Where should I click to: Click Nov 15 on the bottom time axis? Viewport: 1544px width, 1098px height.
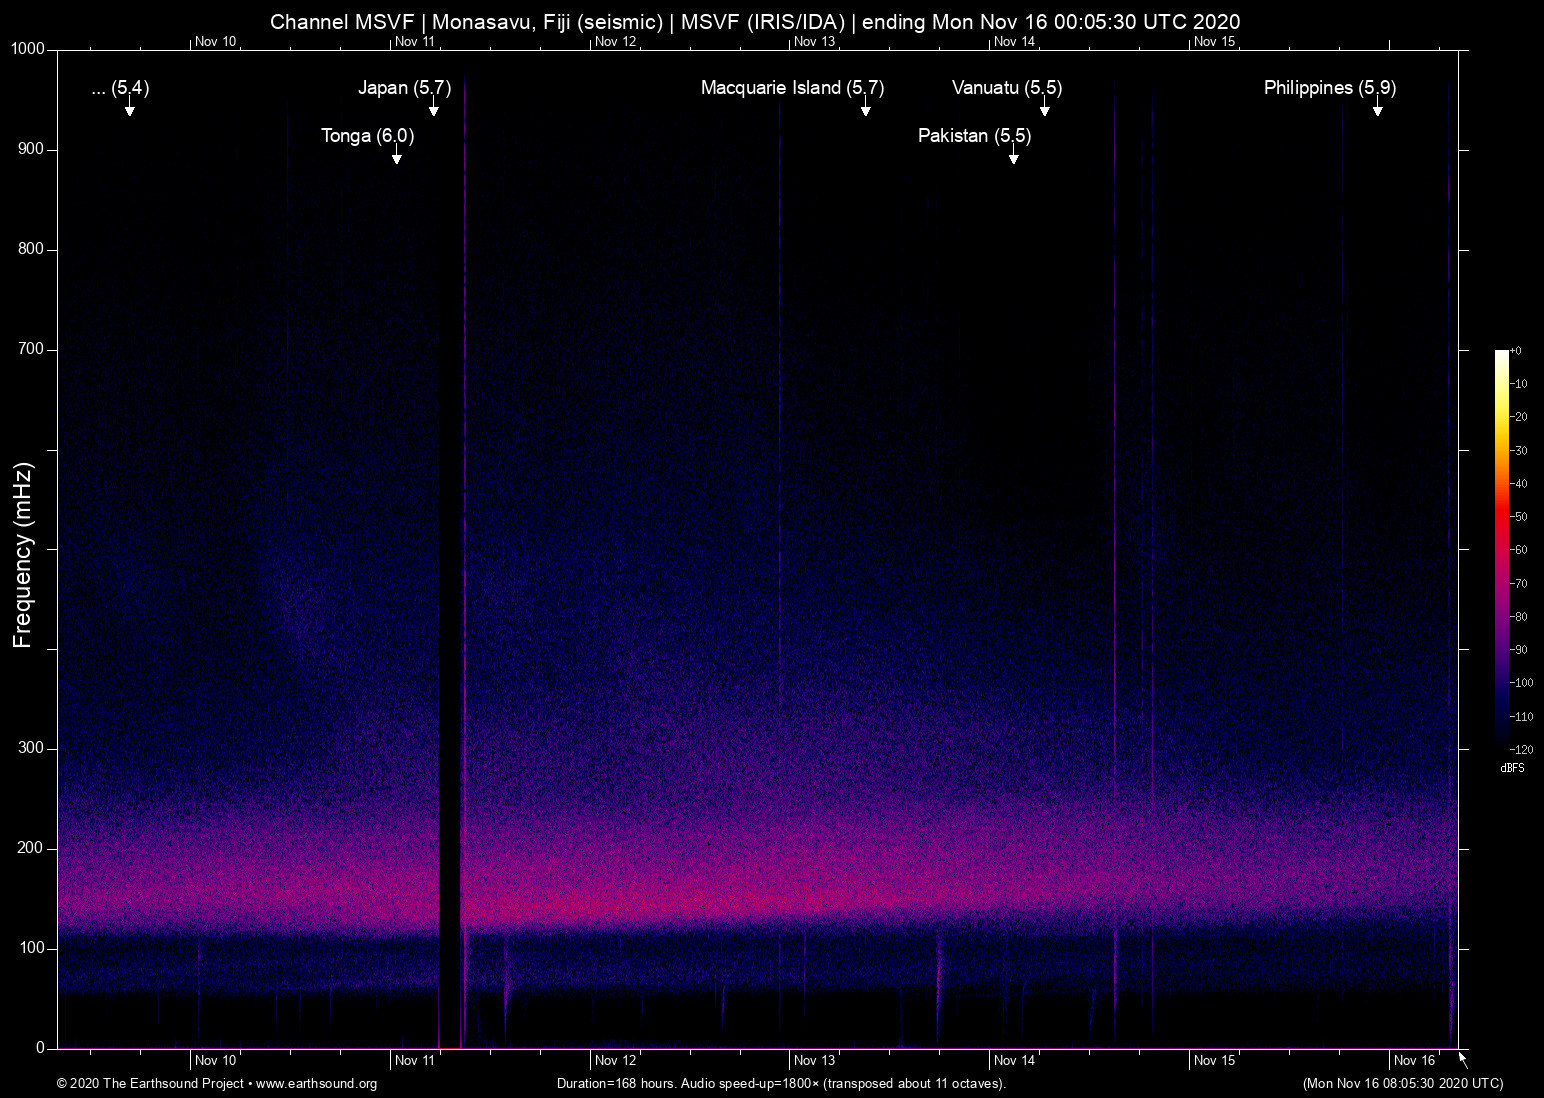[x=1214, y=1061]
